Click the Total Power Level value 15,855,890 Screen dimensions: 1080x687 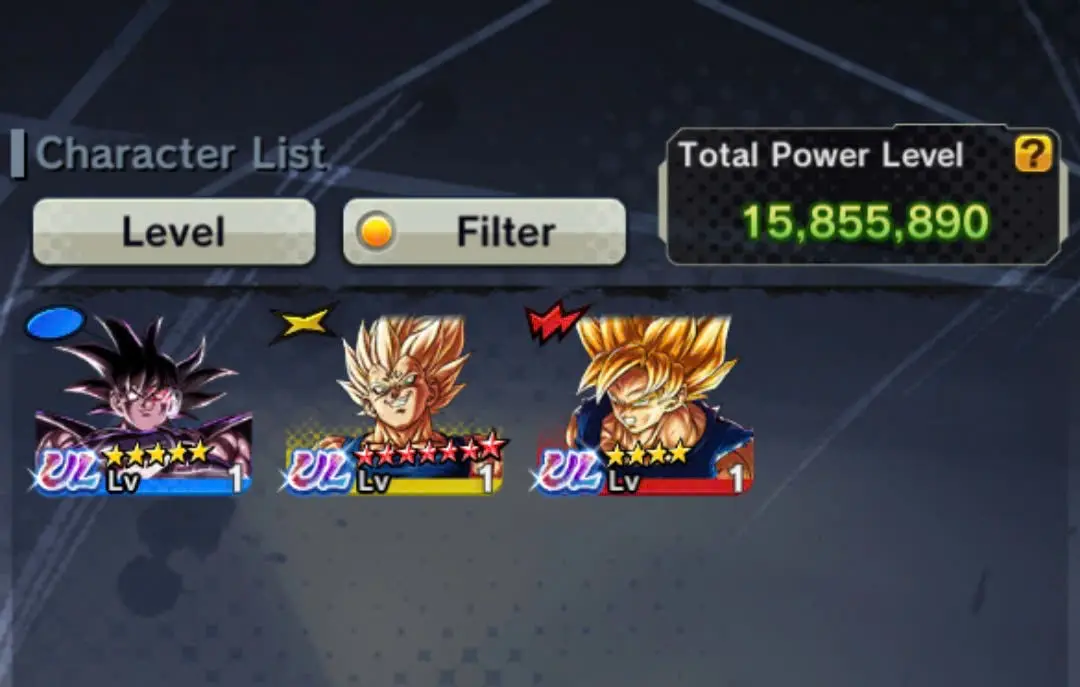coord(865,222)
